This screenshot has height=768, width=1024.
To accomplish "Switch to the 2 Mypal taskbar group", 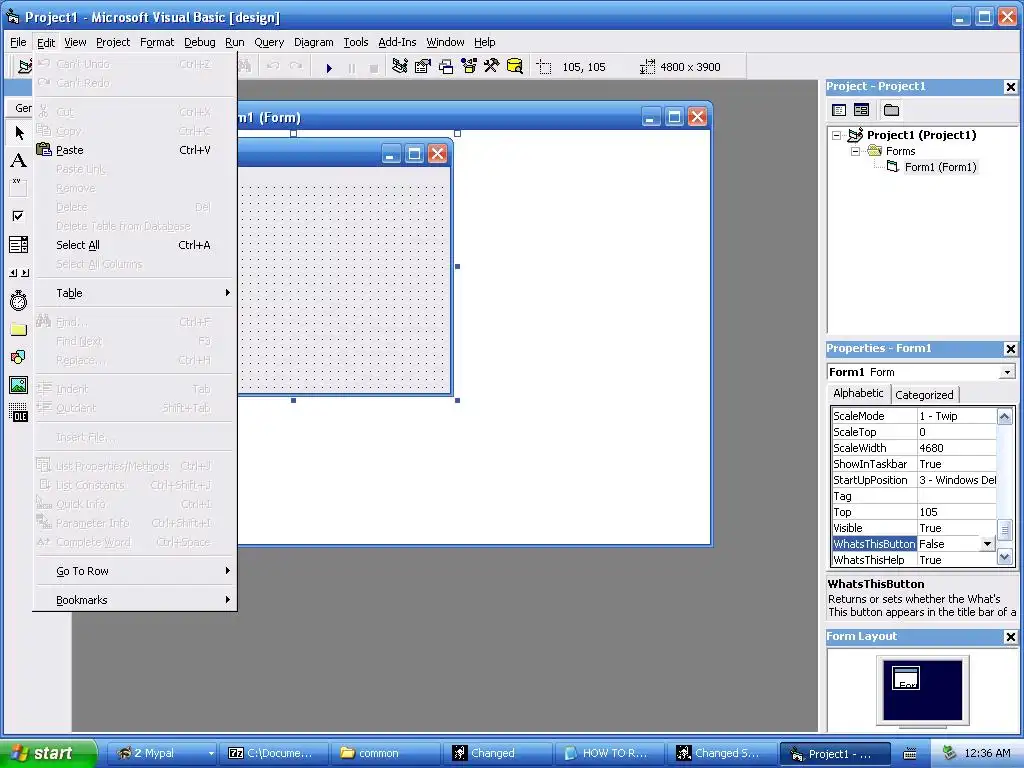I will (x=162, y=754).
